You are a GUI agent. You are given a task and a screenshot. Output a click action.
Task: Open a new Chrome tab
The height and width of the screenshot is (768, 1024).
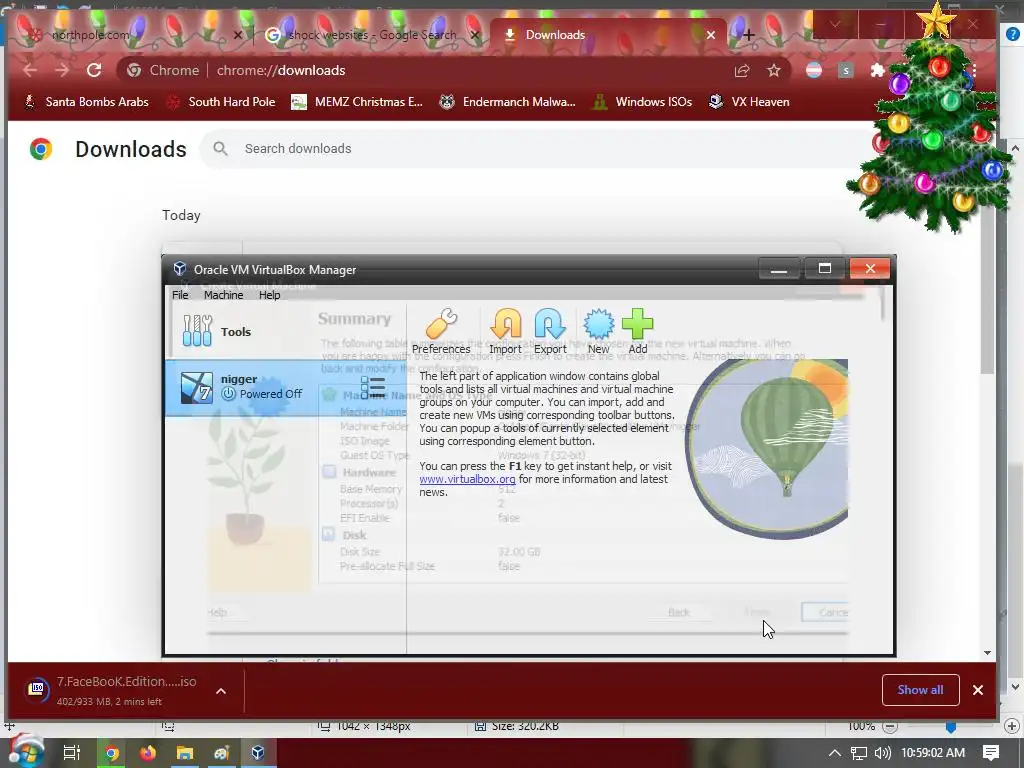click(x=748, y=35)
